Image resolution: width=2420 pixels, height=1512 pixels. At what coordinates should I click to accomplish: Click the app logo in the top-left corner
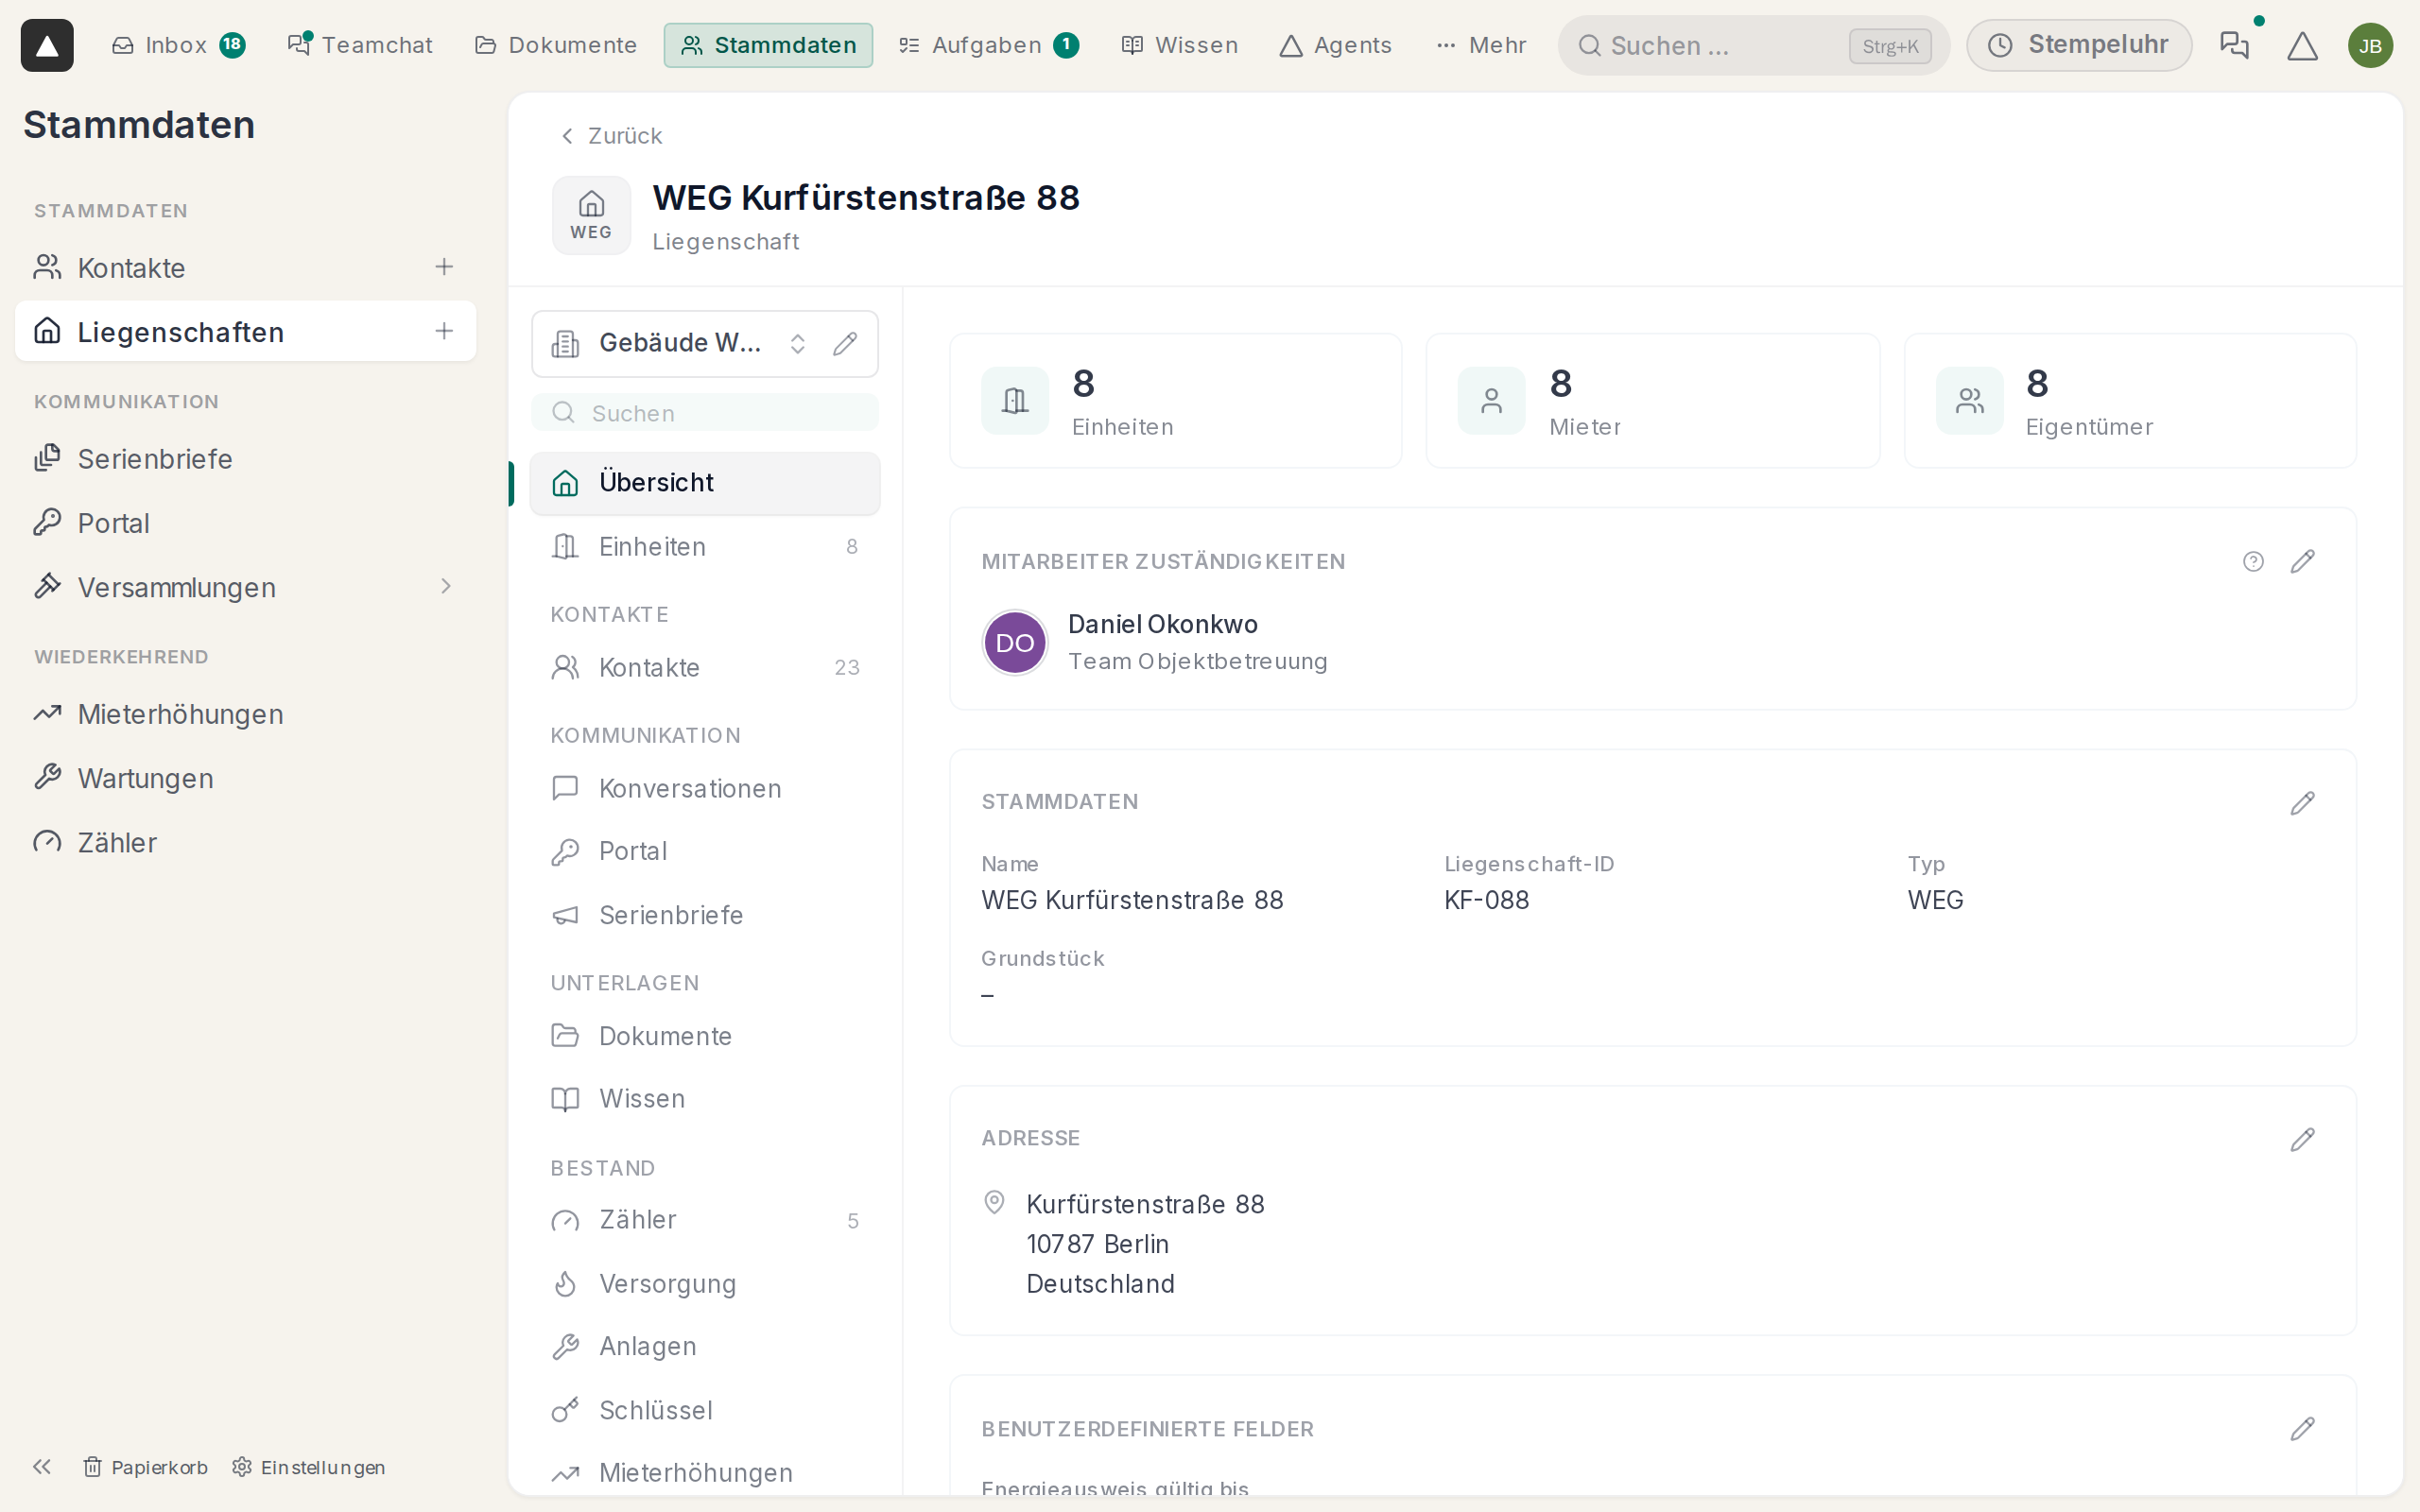click(47, 45)
